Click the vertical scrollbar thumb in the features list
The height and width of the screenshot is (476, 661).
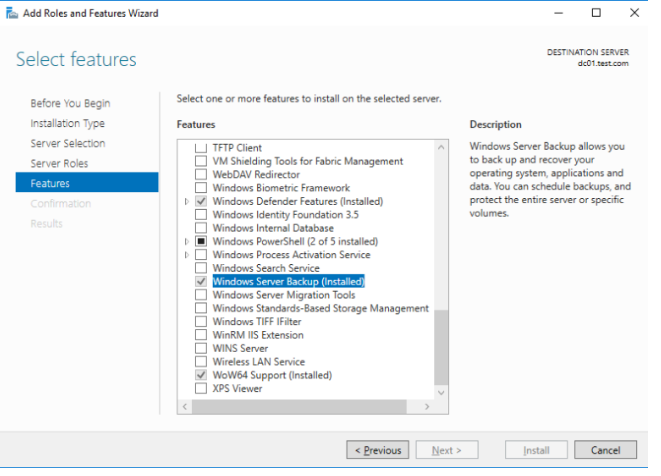tap(441, 347)
